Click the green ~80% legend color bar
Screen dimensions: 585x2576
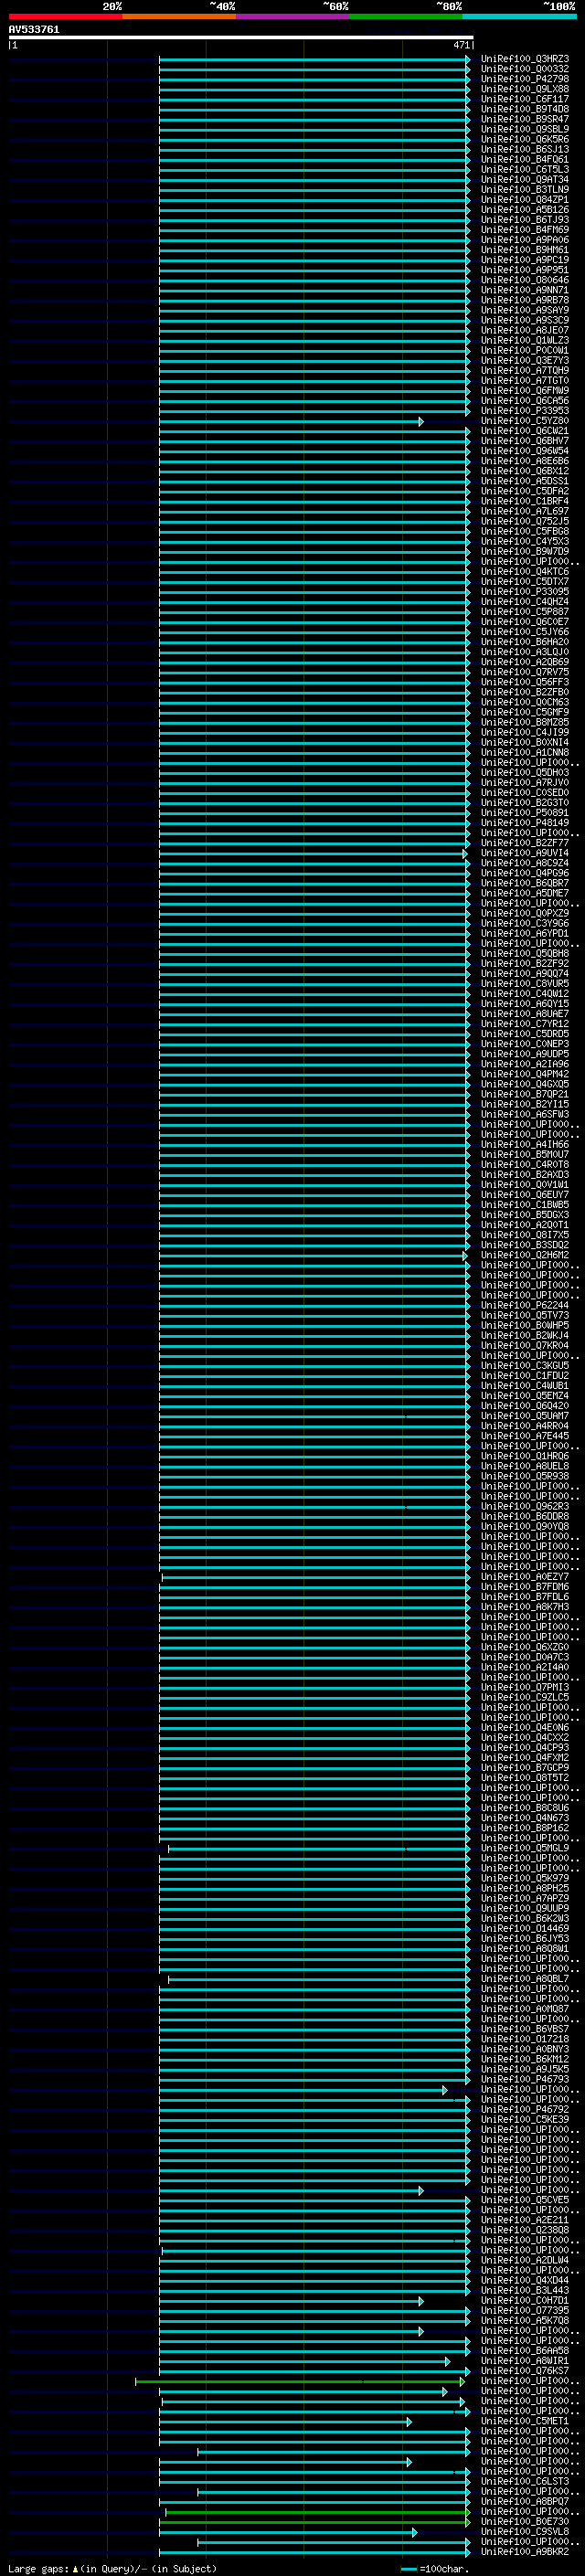pos(406,16)
